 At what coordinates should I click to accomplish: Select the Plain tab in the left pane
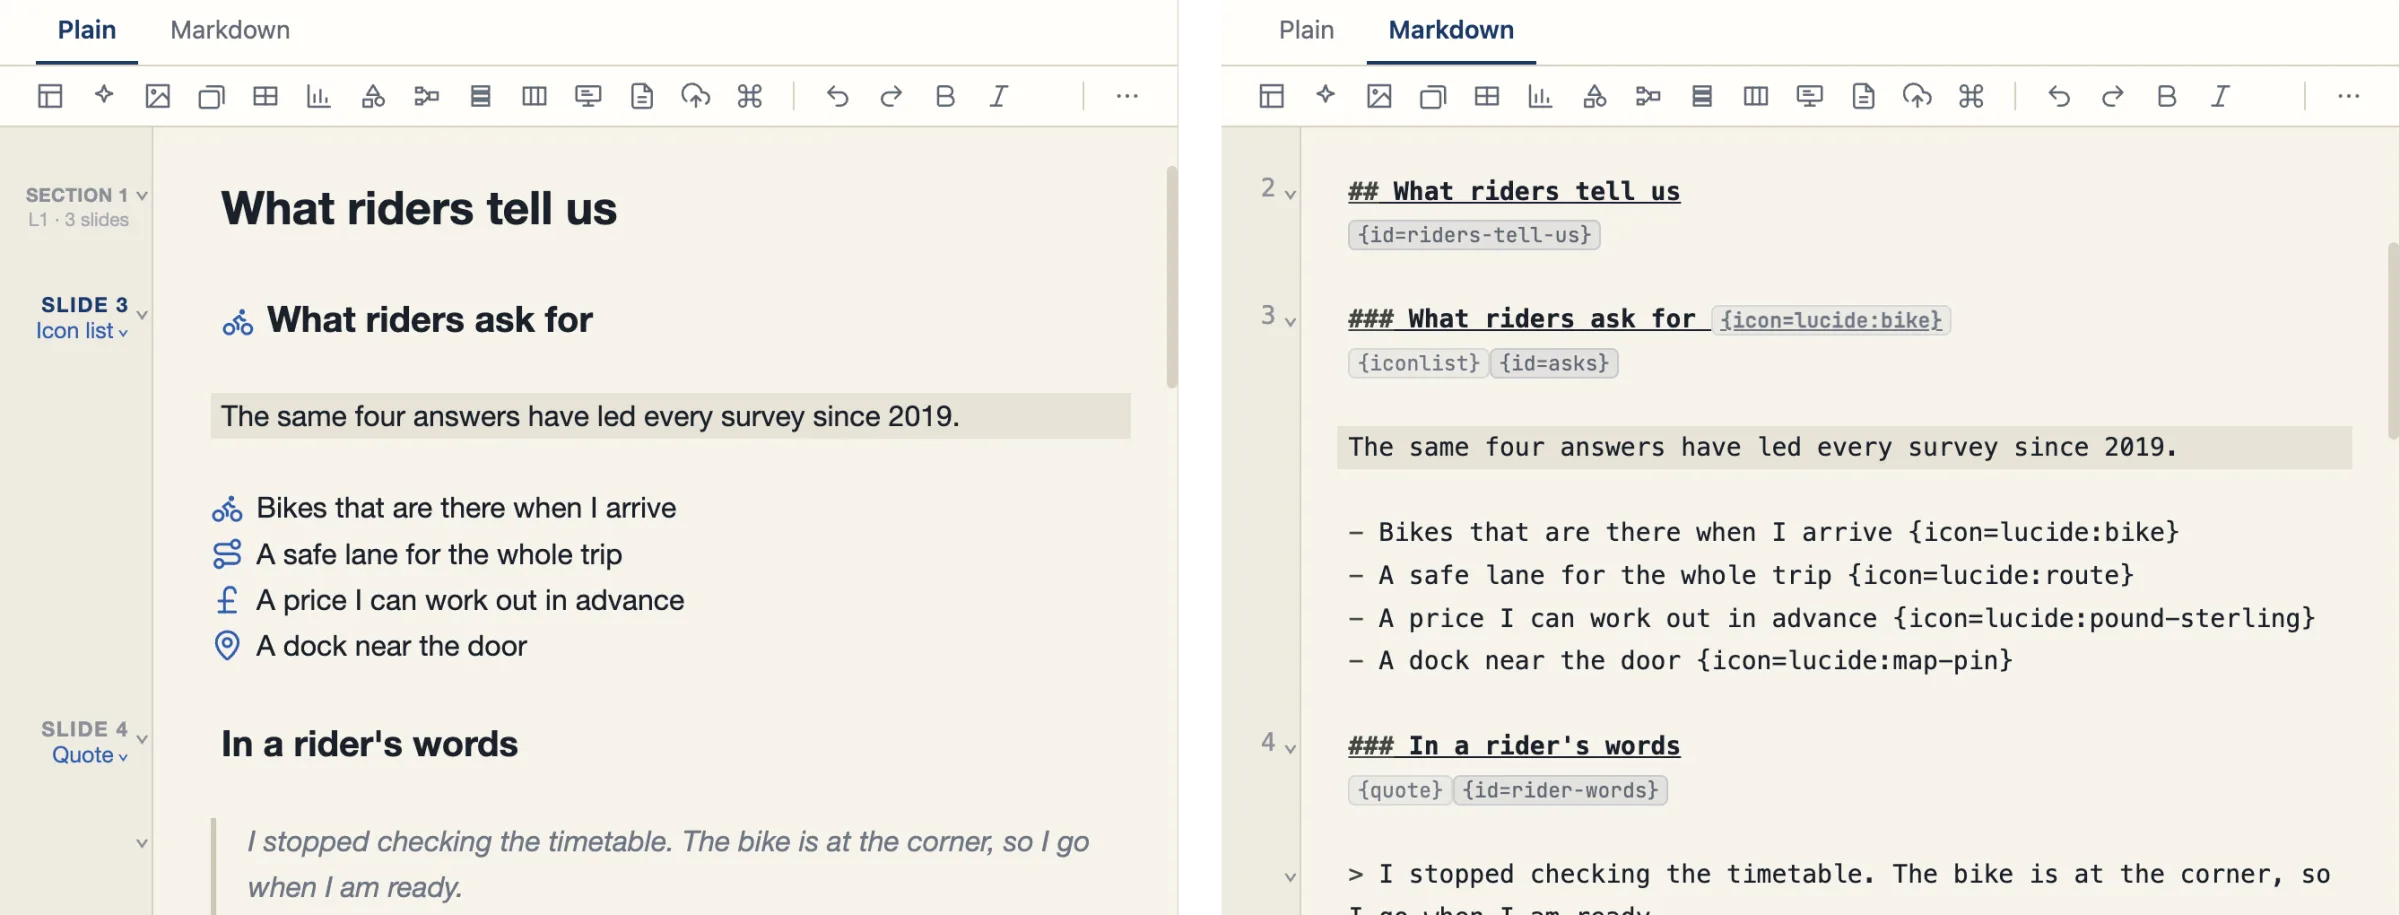pyautogui.click(x=87, y=30)
